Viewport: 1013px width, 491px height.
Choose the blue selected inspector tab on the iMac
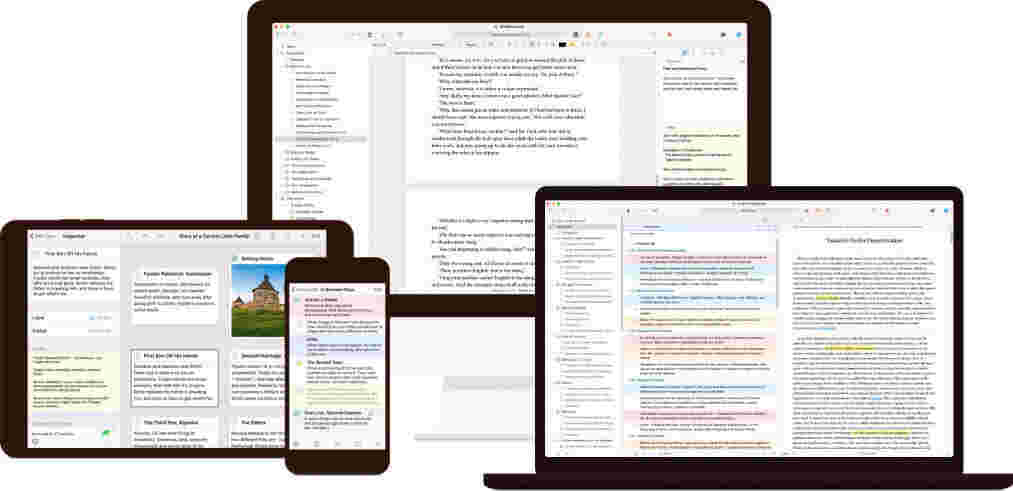[x=684, y=52]
